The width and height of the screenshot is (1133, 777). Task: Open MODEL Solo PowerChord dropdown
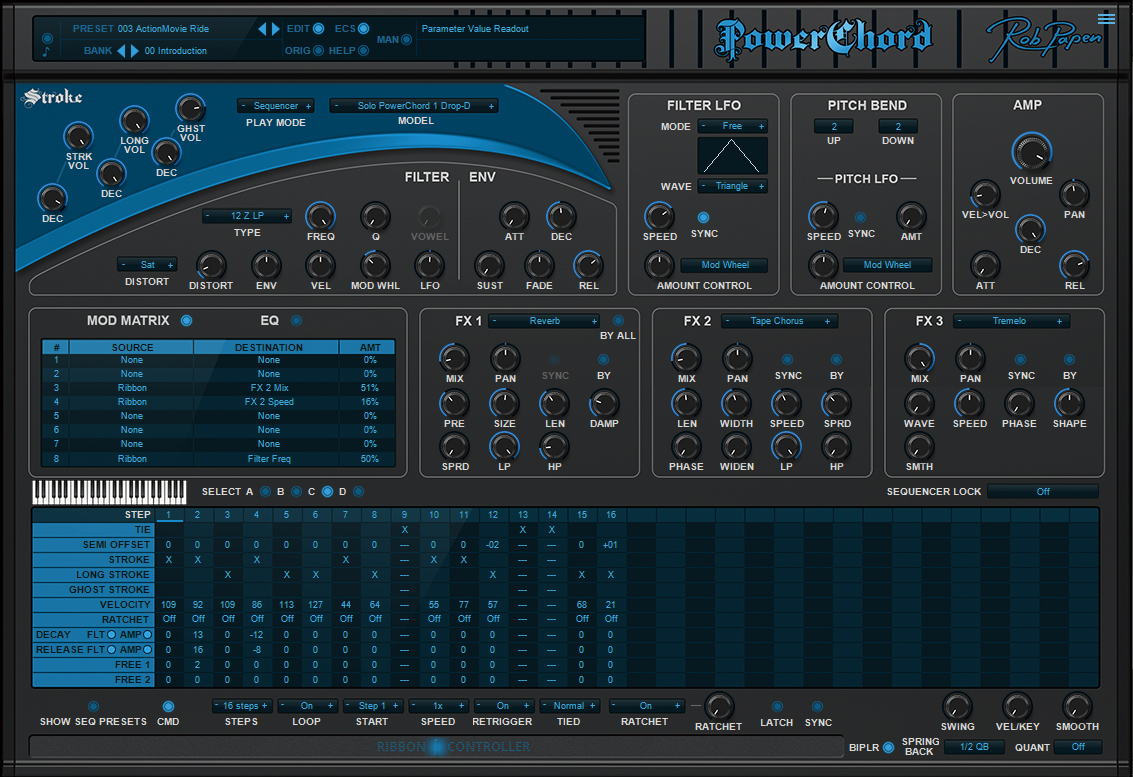[414, 106]
